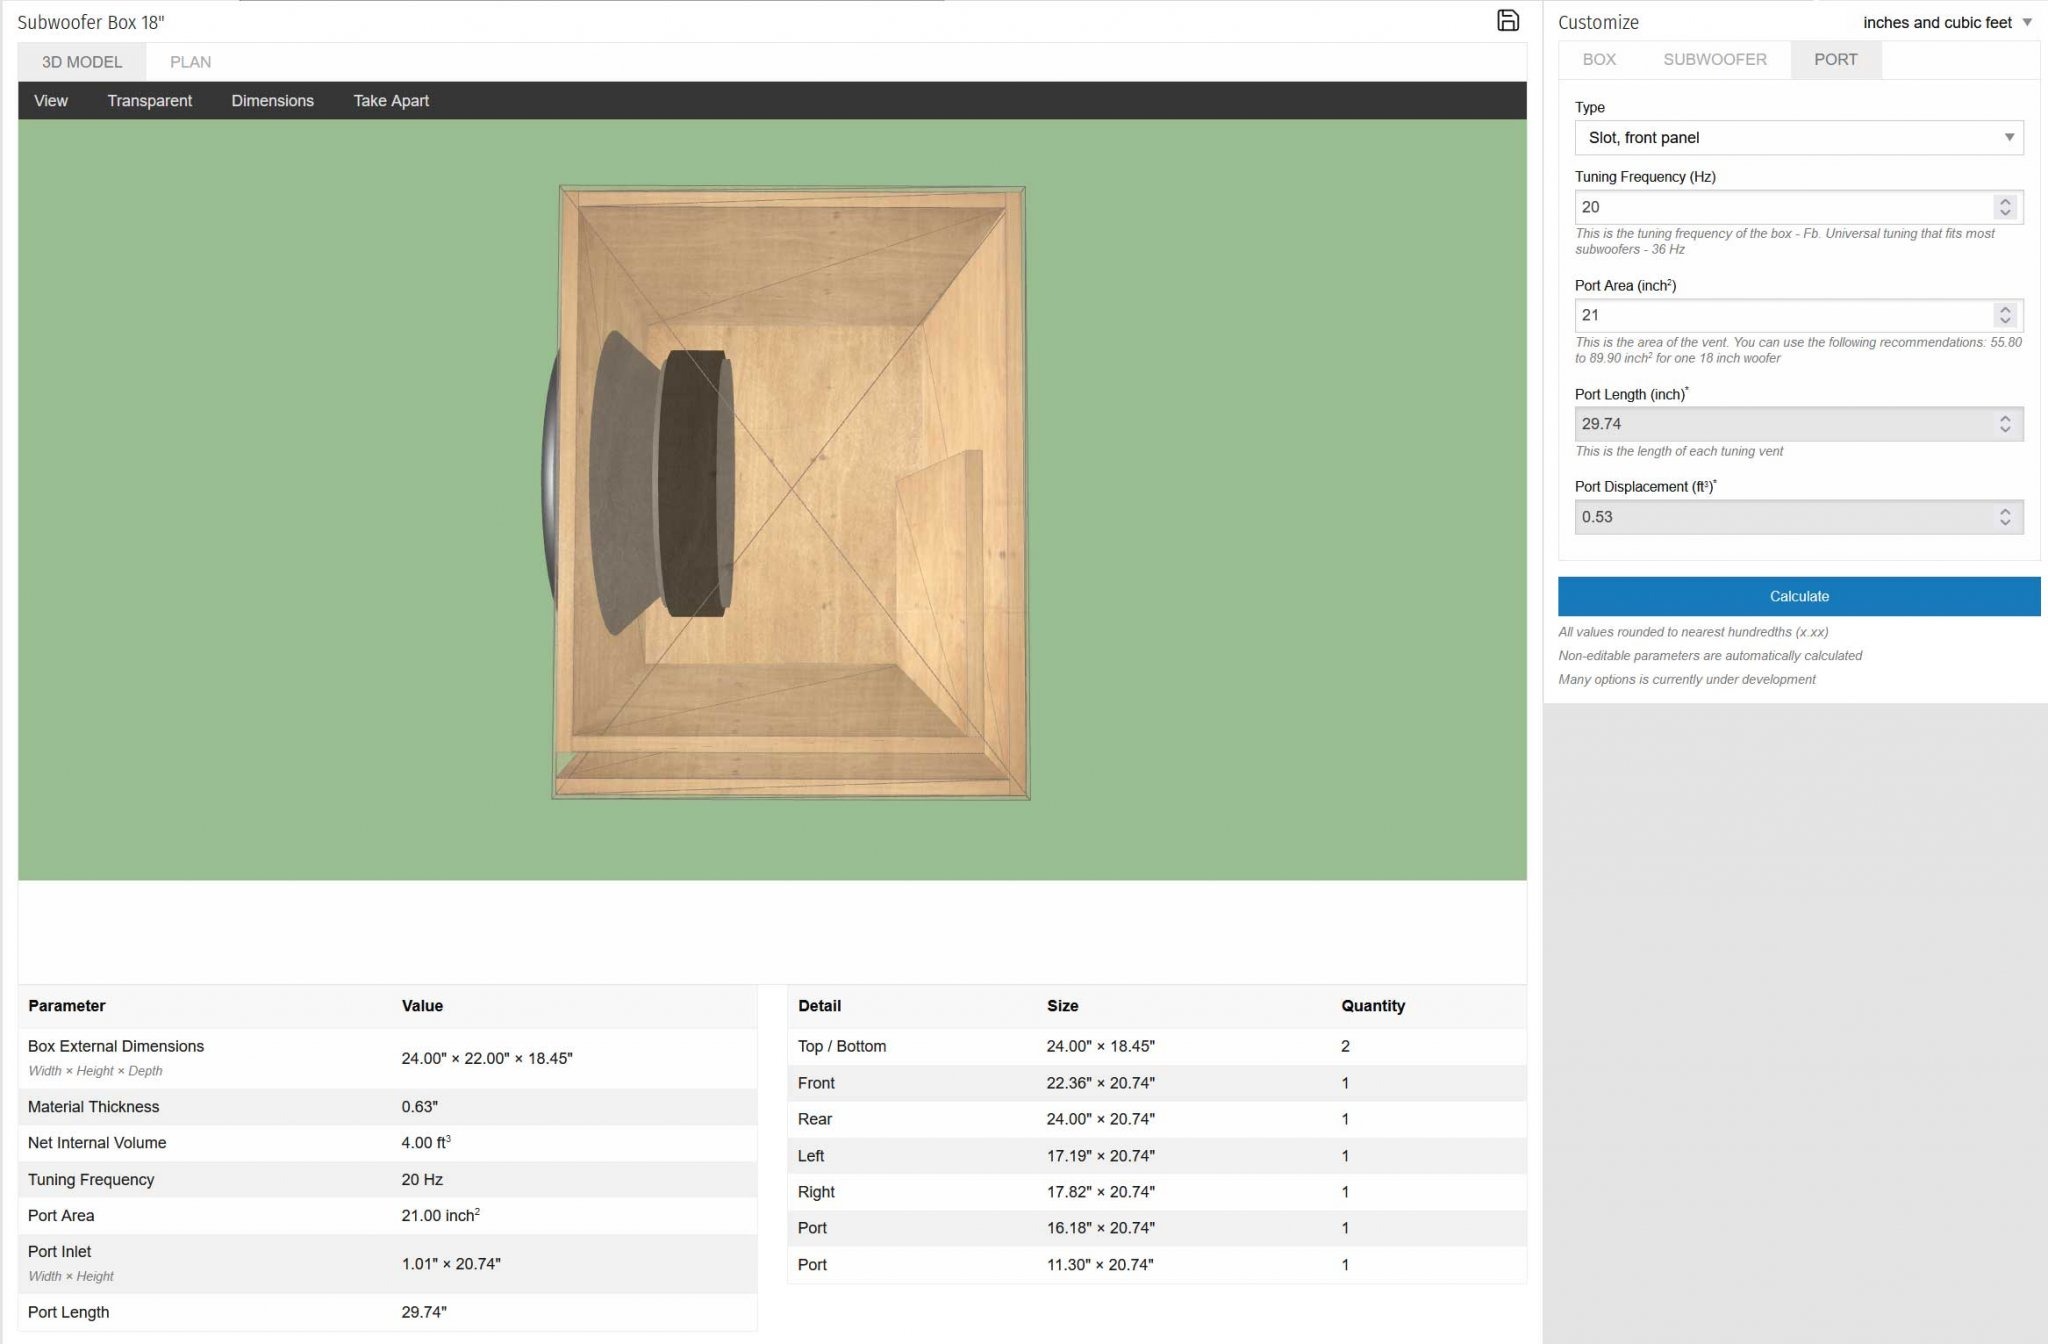
Task: Expand the port Type dropdown
Action: coord(1799,138)
